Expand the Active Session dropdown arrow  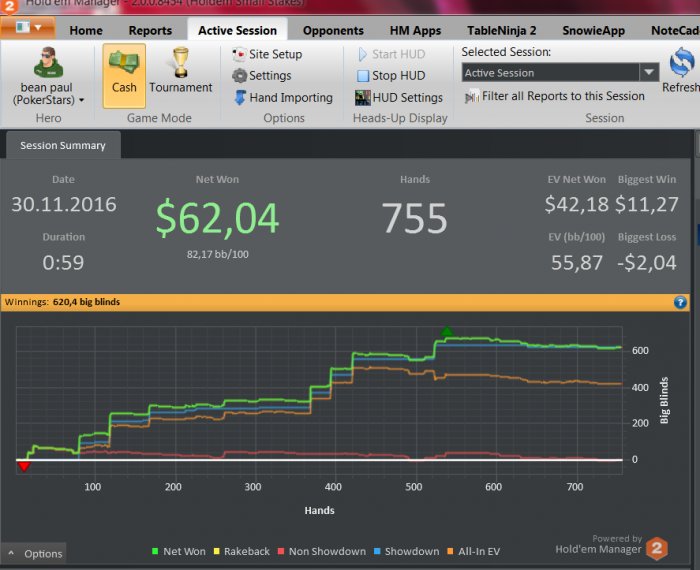tap(649, 72)
